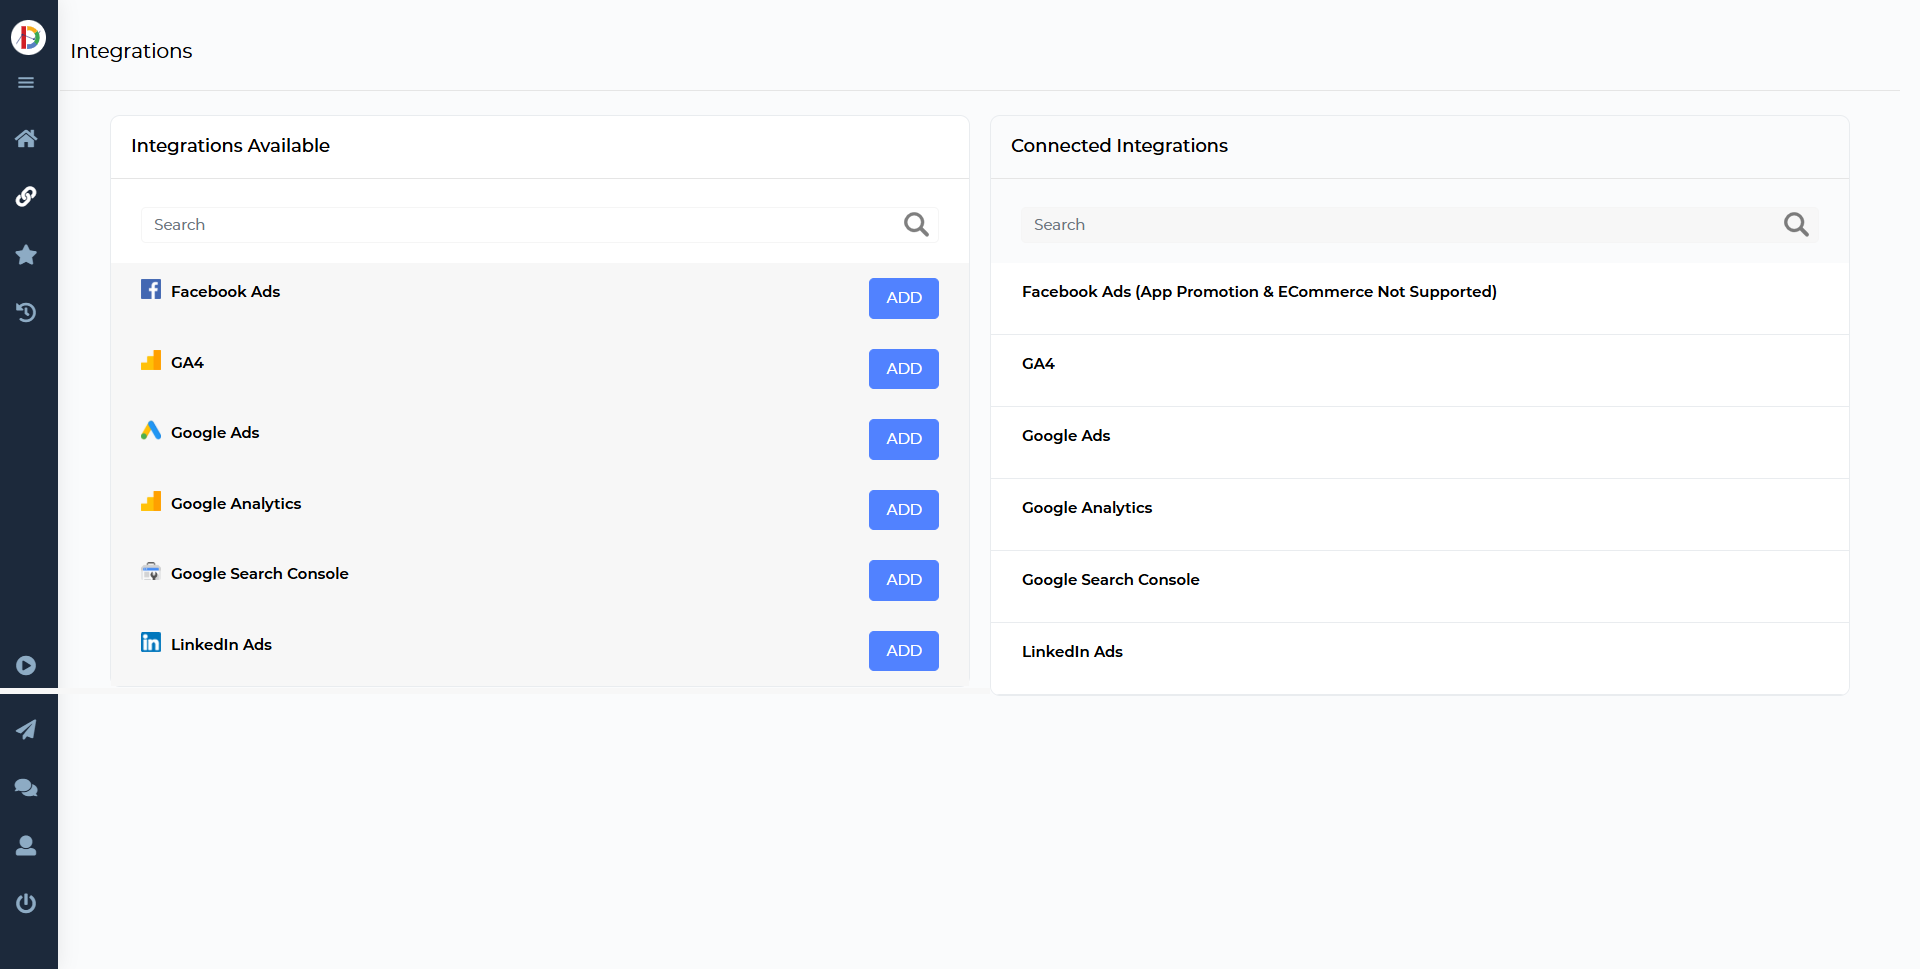This screenshot has width=1920, height=969.
Task: Open the chat bubbles sidebar icon
Action: (26, 788)
